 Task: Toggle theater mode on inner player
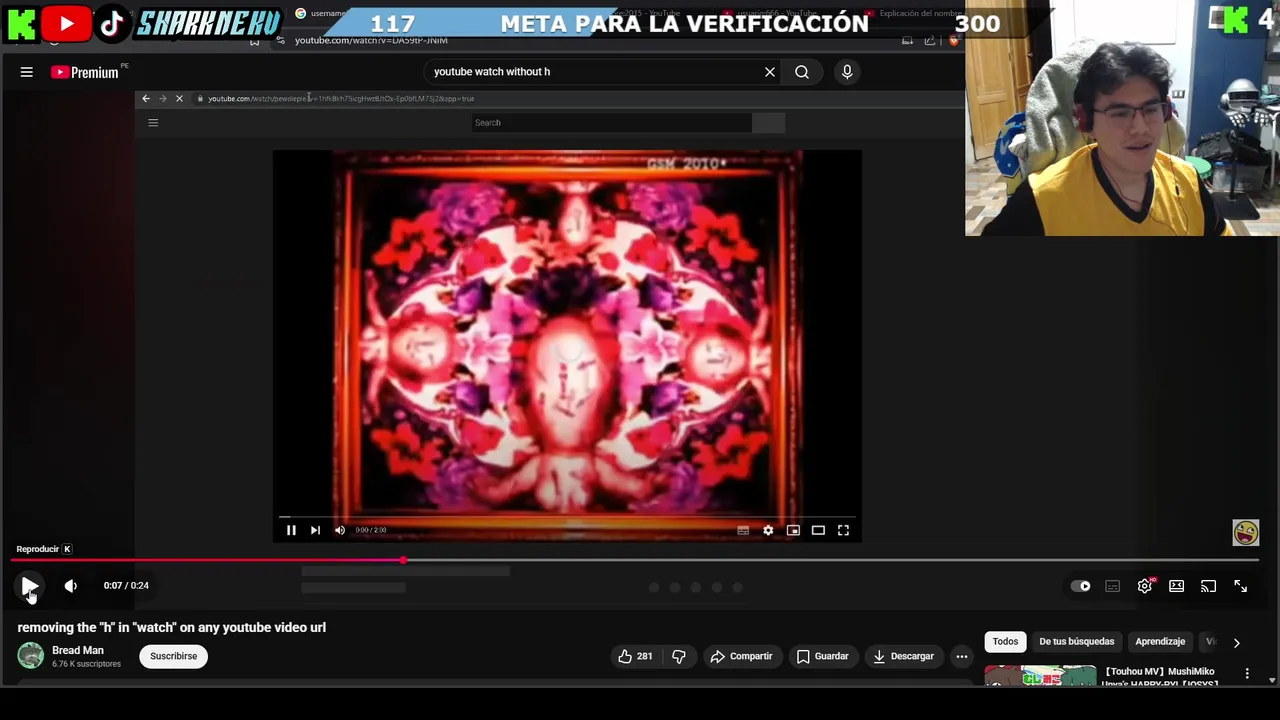coord(818,530)
